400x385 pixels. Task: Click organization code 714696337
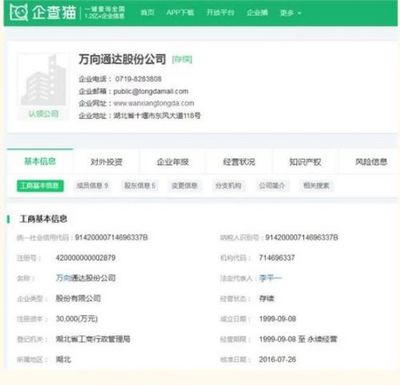277,258
